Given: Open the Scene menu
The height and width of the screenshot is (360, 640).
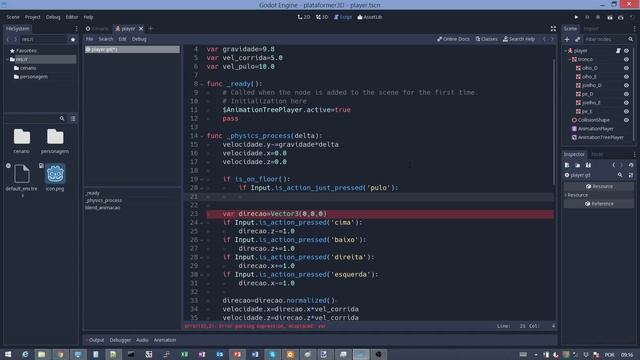Looking at the screenshot, I should (x=13, y=17).
